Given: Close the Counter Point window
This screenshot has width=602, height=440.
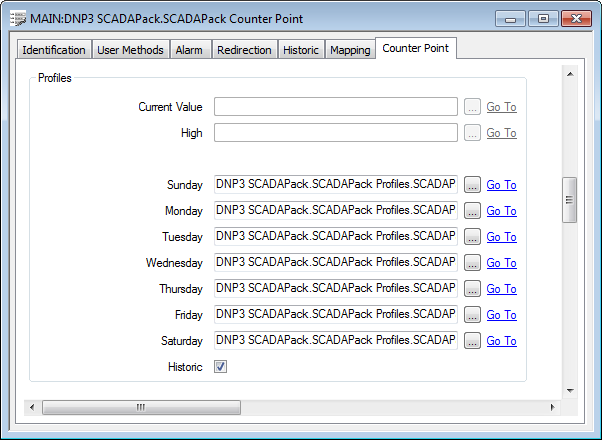Looking at the screenshot, I should tap(576, 19).
